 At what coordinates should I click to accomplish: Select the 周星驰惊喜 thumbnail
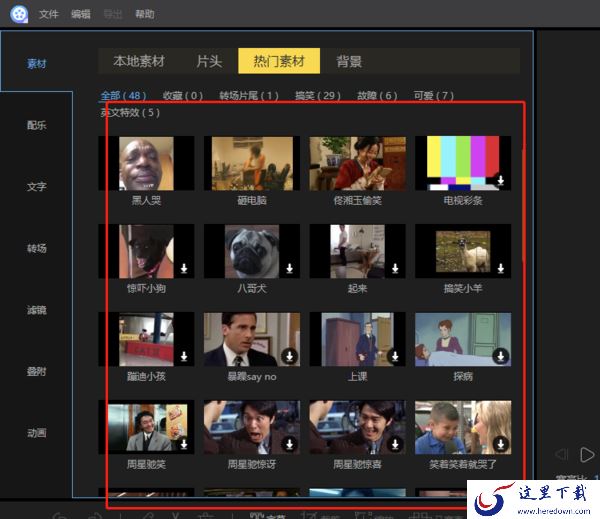tap(357, 428)
